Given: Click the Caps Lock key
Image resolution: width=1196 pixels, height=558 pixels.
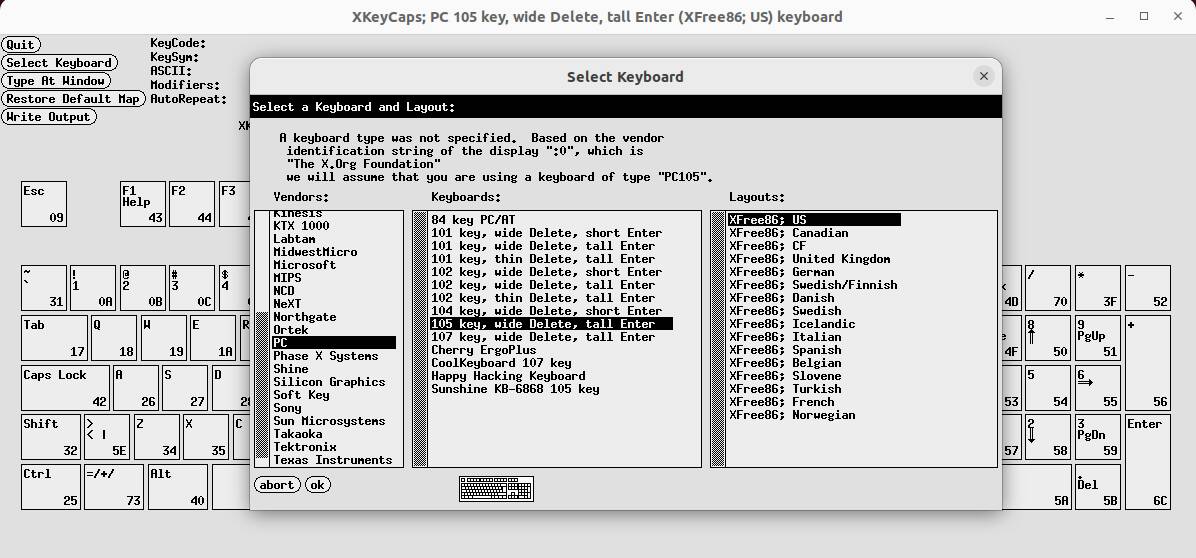Looking at the screenshot, I should point(66,388).
